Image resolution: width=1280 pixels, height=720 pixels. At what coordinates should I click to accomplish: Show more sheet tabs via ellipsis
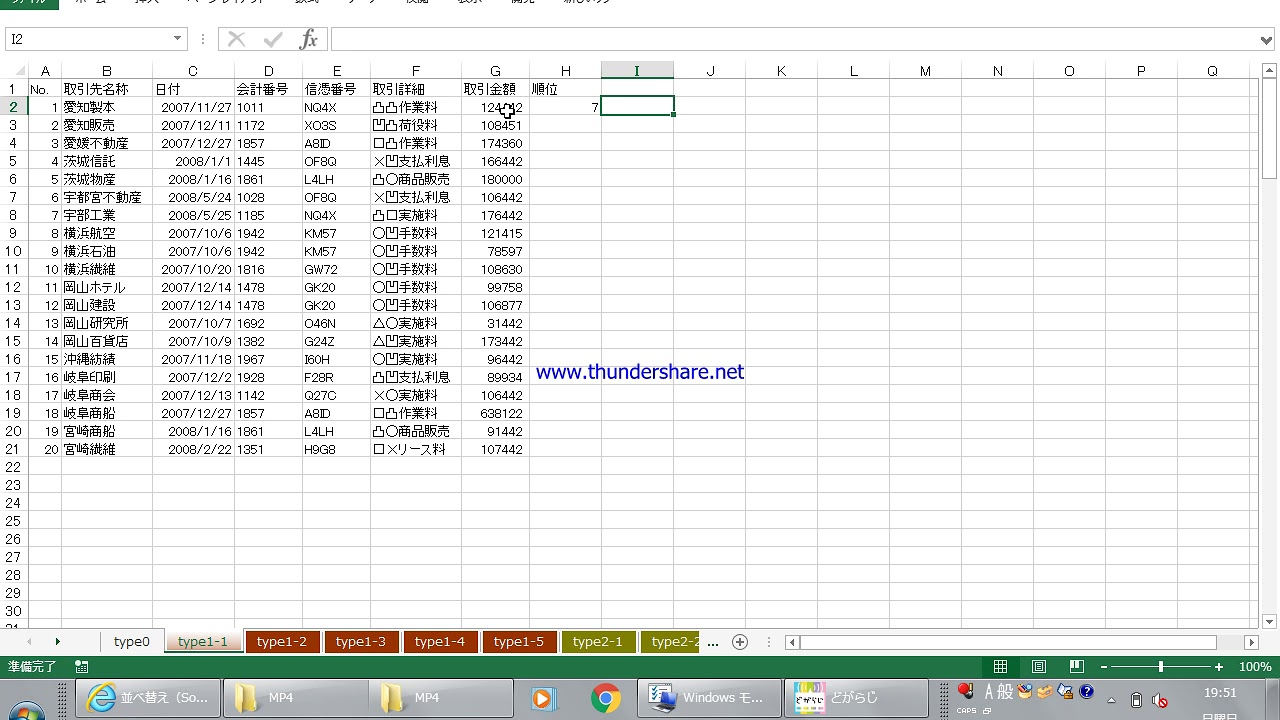pyautogui.click(x=712, y=642)
